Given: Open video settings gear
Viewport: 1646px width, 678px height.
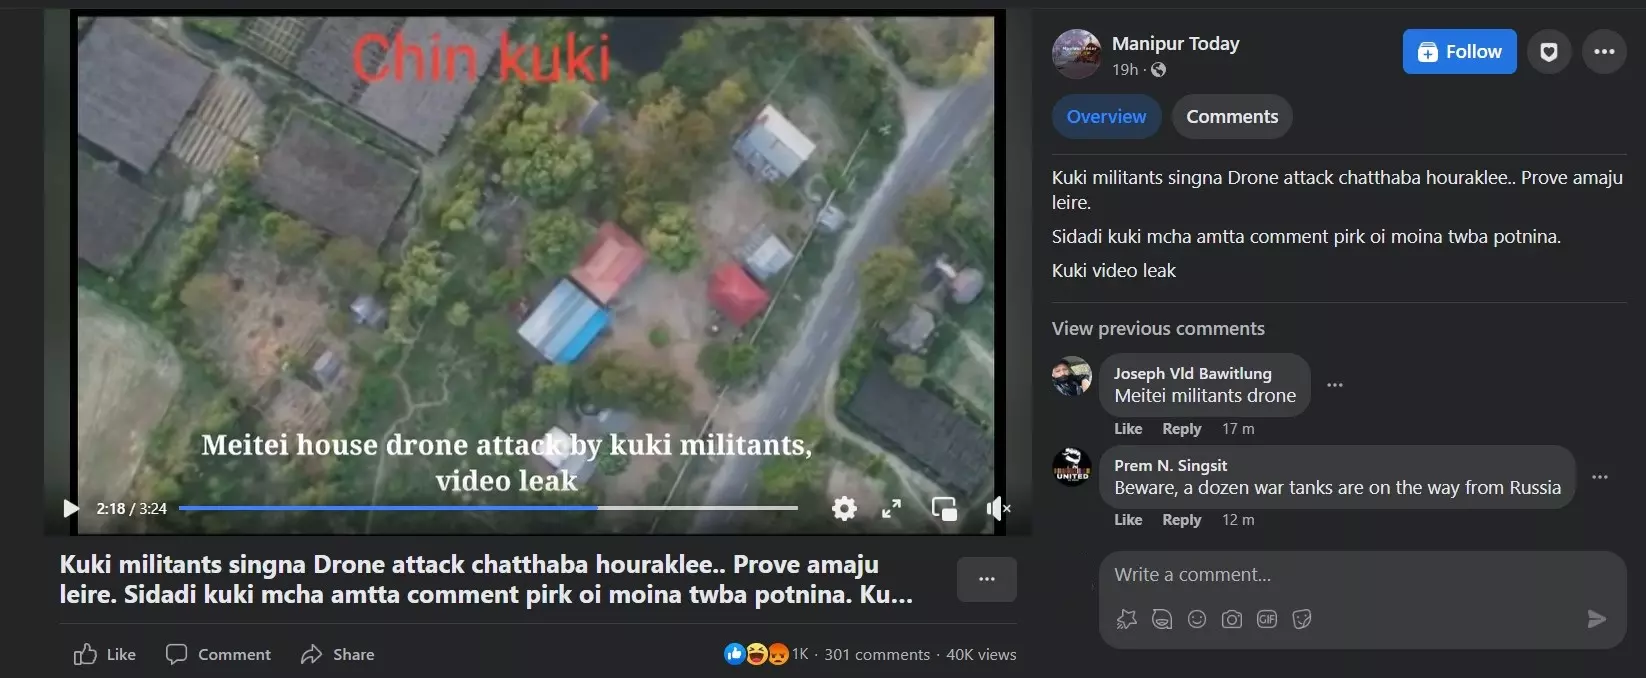Looking at the screenshot, I should (844, 508).
